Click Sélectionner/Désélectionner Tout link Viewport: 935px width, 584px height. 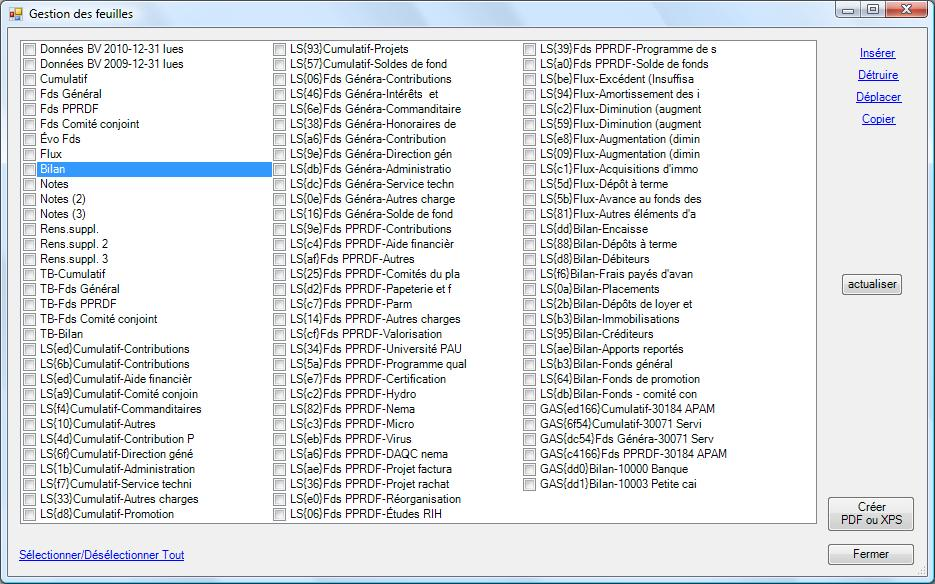pos(101,555)
